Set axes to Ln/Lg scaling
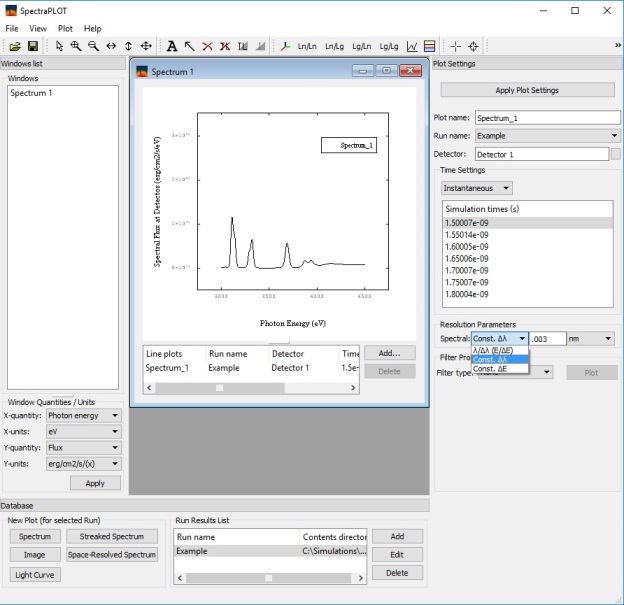The image size is (624, 605). (x=334, y=46)
